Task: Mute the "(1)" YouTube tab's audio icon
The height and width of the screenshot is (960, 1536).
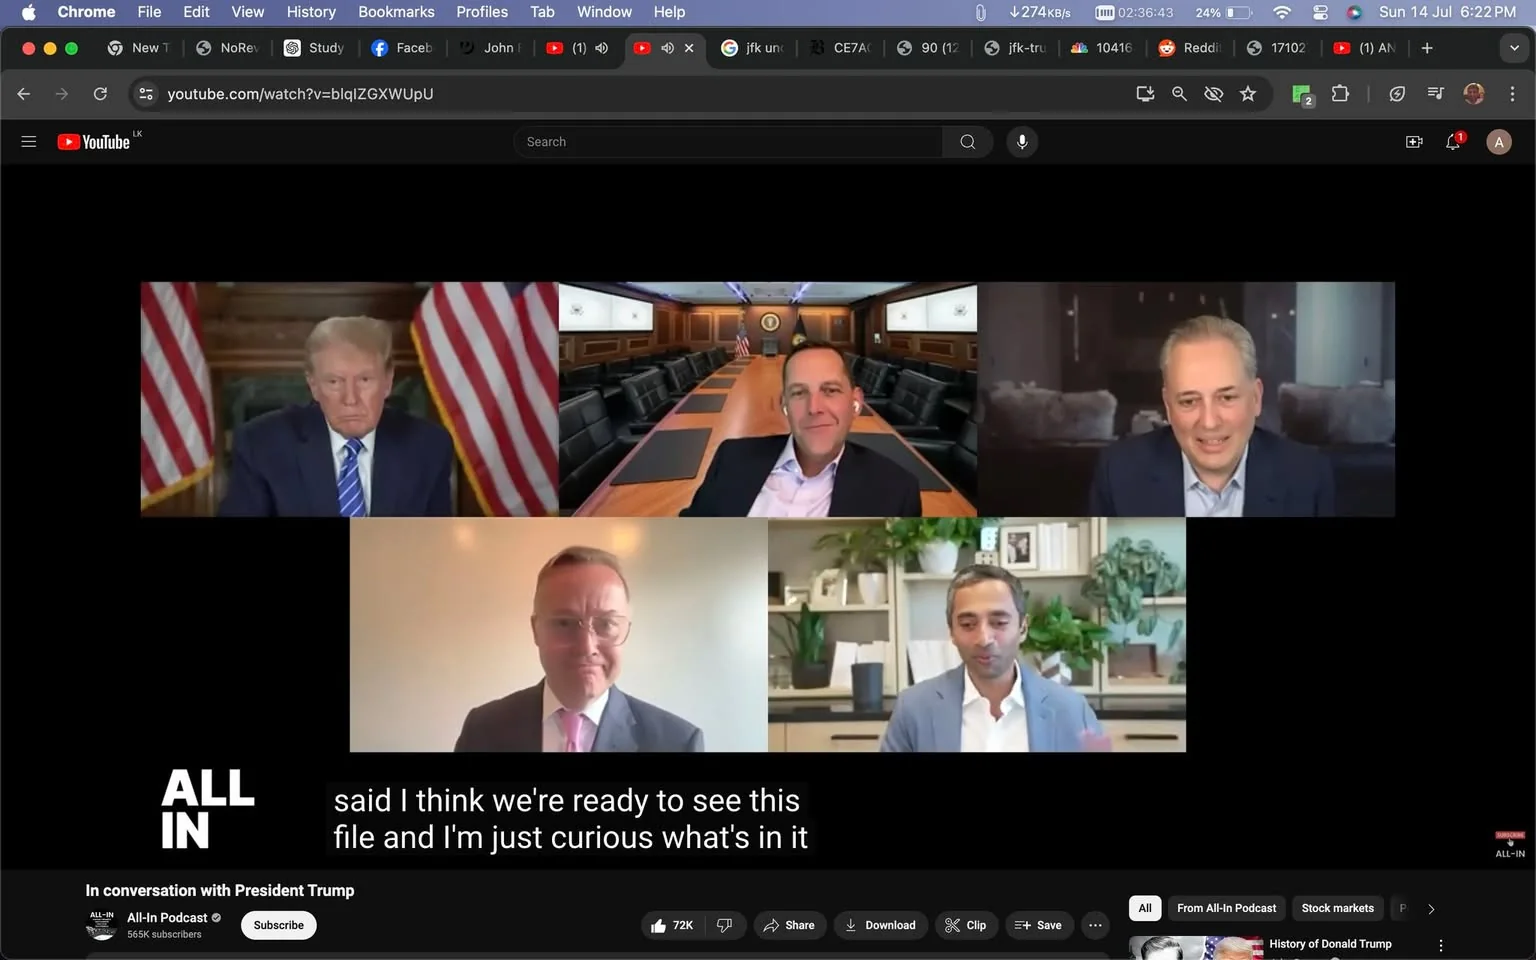Action: tap(601, 48)
